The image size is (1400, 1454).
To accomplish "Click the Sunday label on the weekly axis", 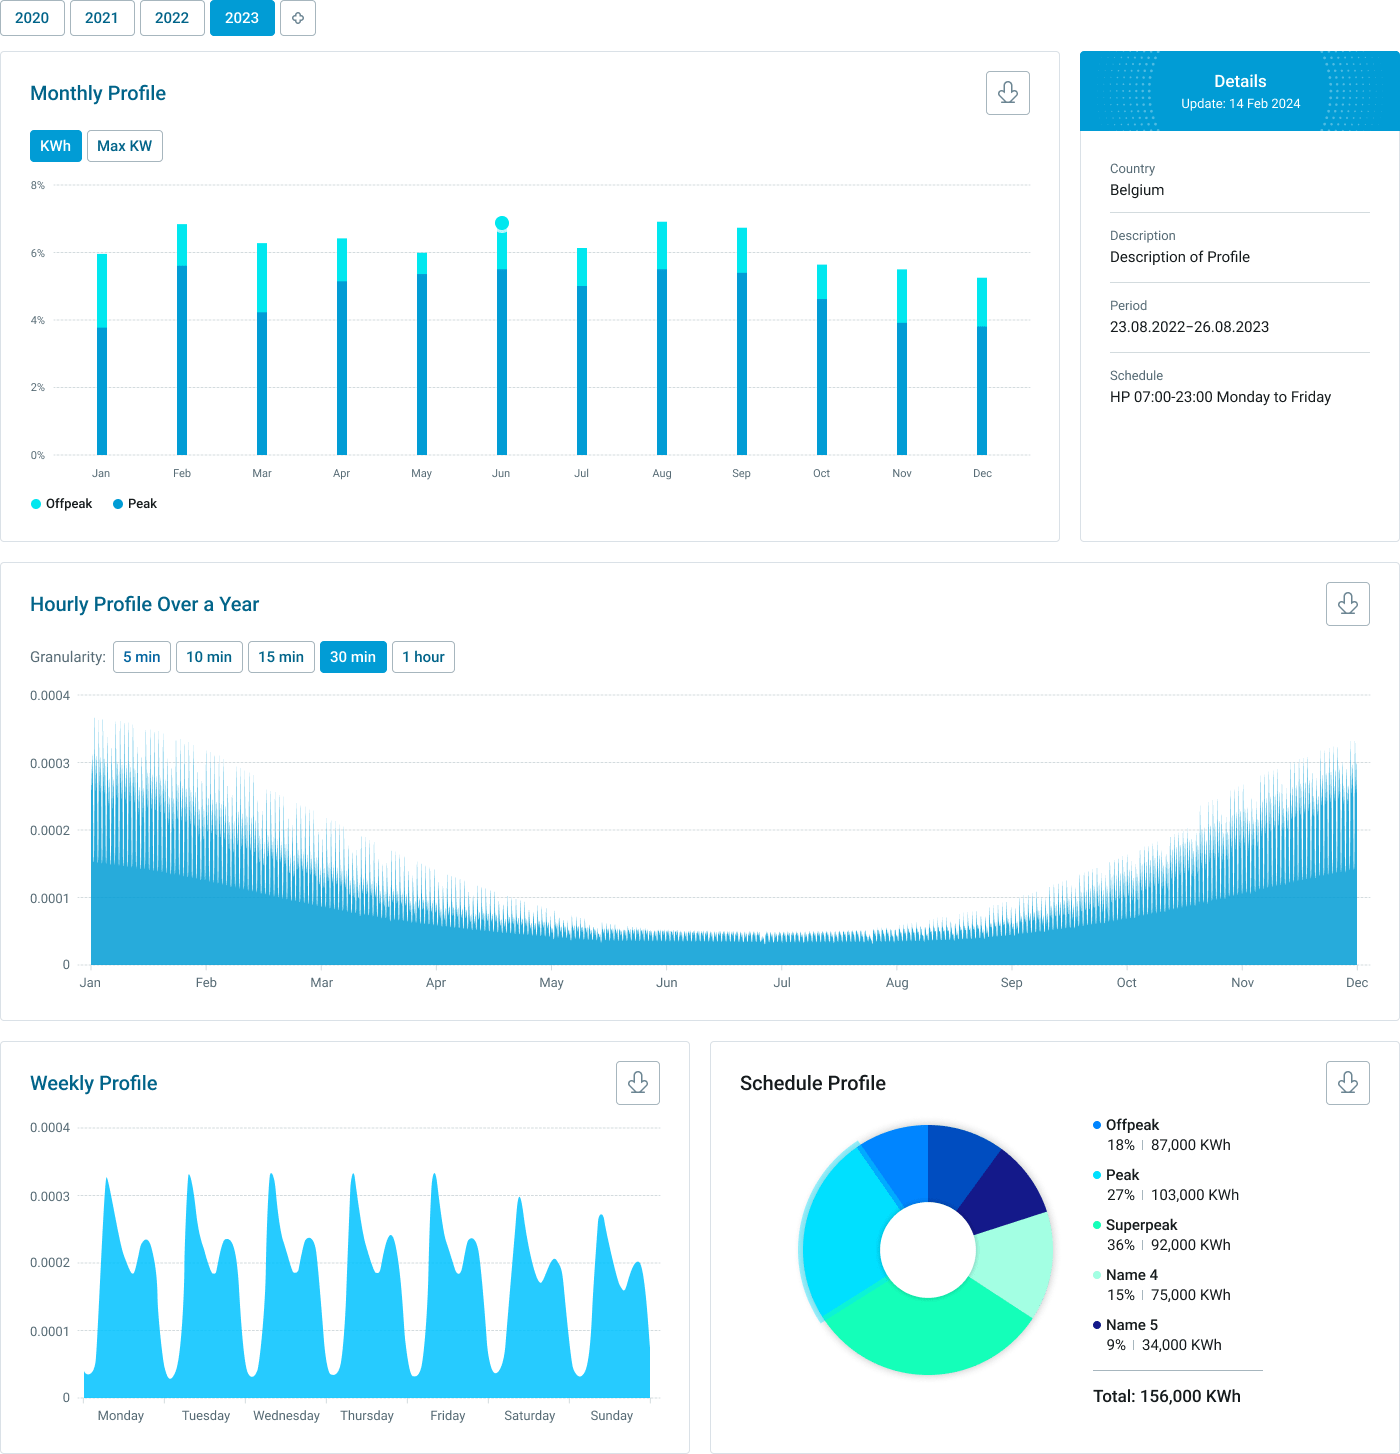I will click(x=612, y=1416).
